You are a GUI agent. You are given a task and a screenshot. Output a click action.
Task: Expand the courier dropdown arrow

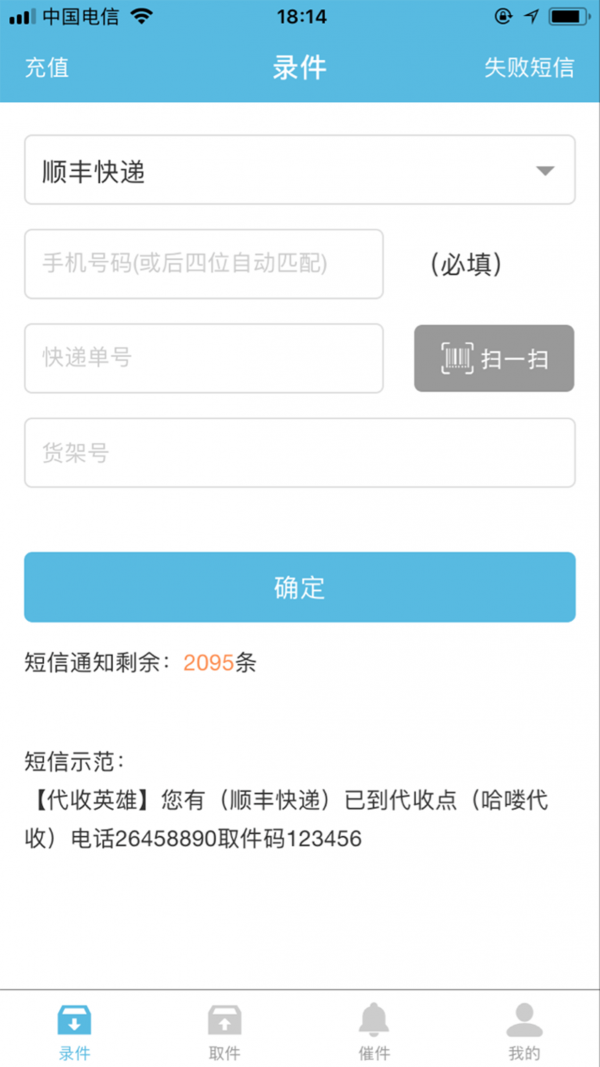pyautogui.click(x=545, y=171)
